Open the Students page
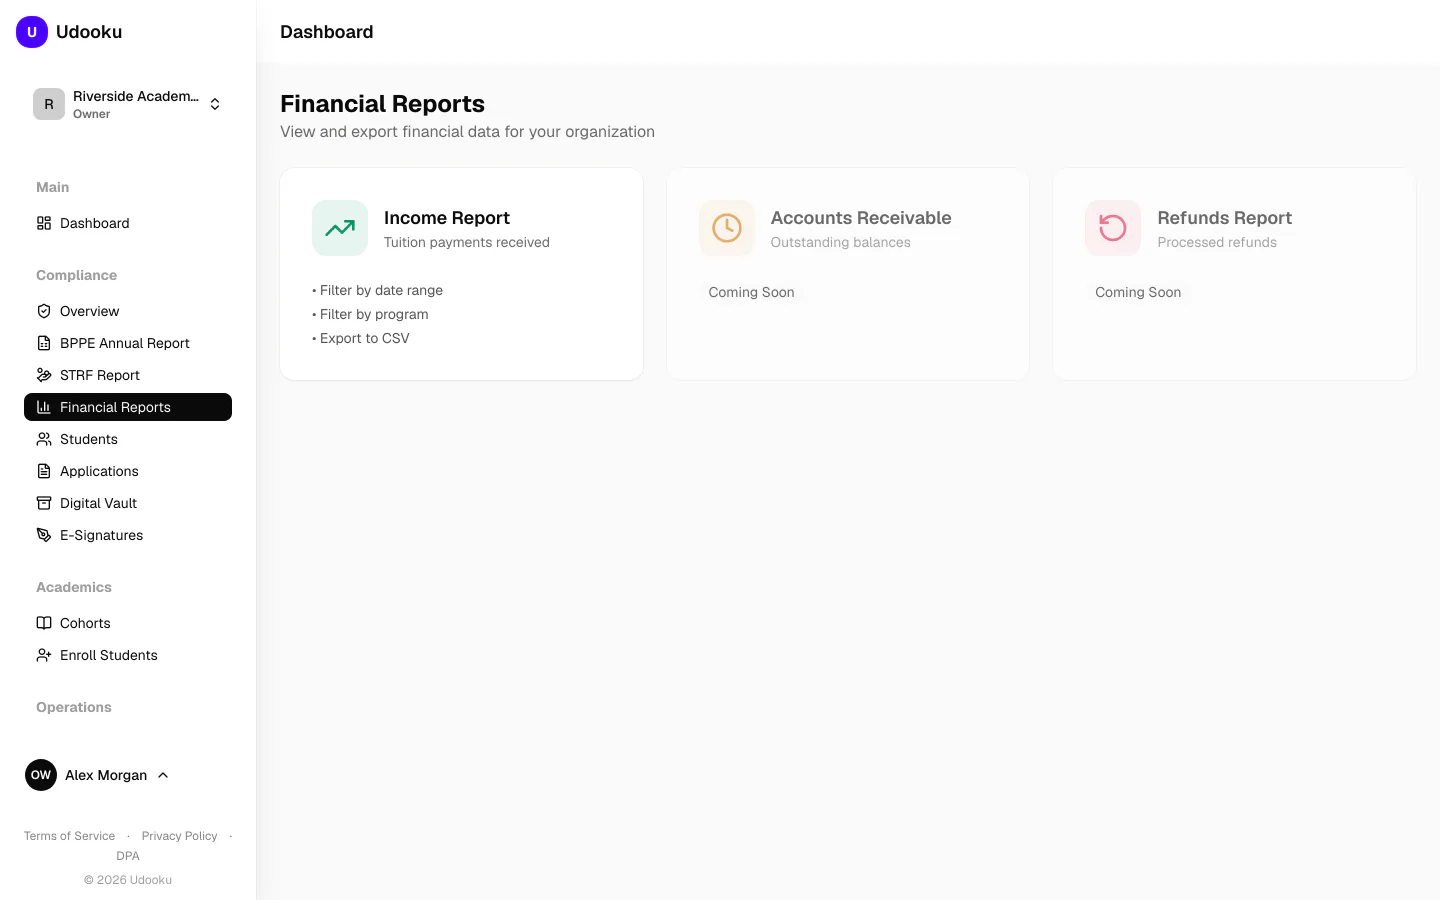 click(128, 439)
